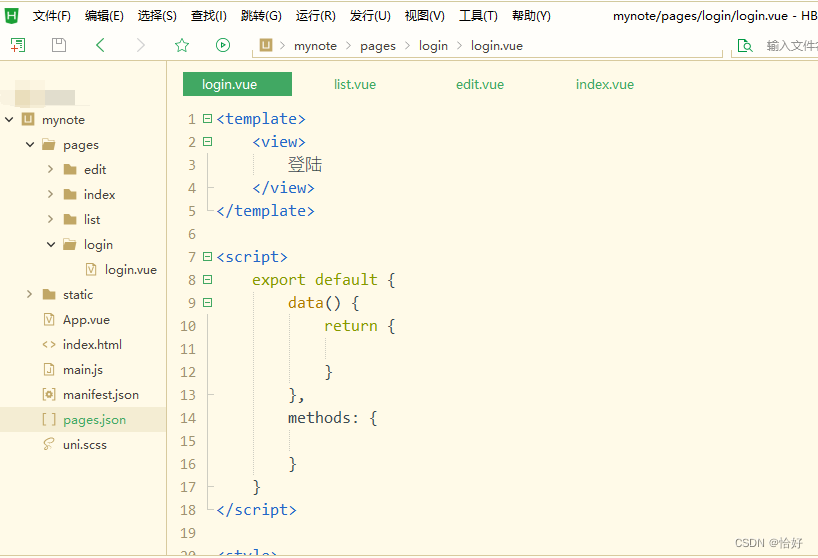Click login.vue in the breadcrumb path
Viewport: 818px width, 558px height.
[x=497, y=46]
